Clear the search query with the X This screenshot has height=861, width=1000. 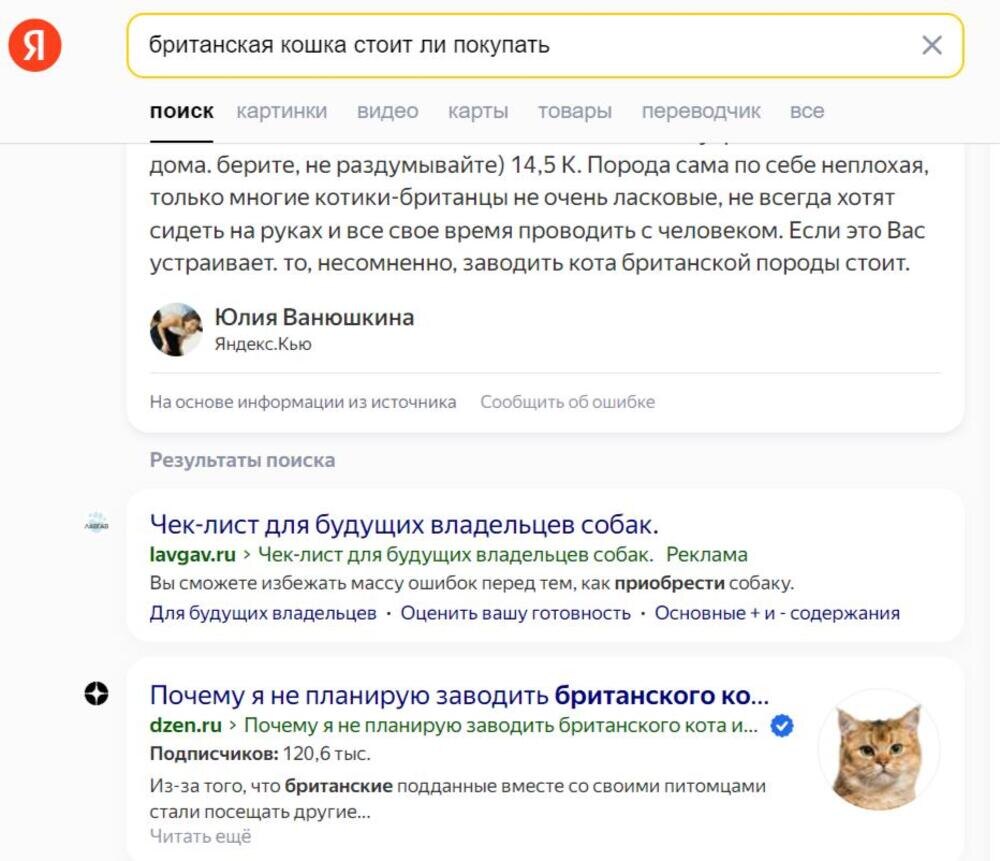932,45
